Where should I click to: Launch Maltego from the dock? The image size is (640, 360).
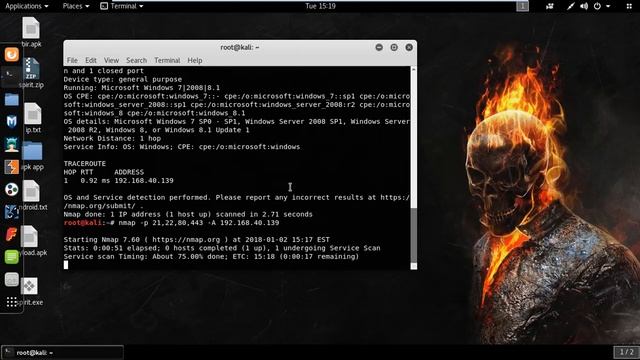coord(11,189)
